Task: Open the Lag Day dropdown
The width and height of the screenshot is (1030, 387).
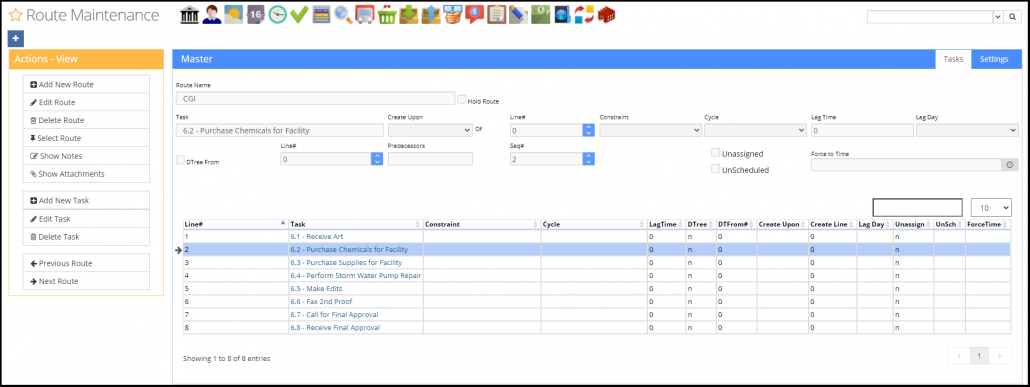Action: click(967, 130)
